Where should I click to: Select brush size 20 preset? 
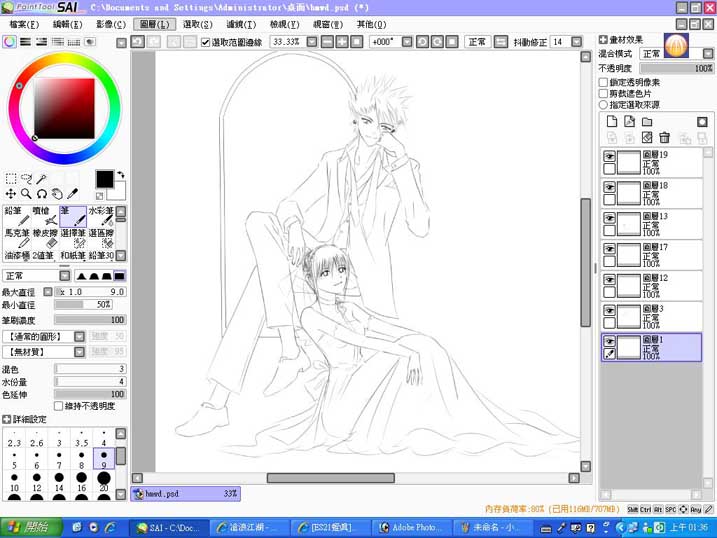click(104, 481)
